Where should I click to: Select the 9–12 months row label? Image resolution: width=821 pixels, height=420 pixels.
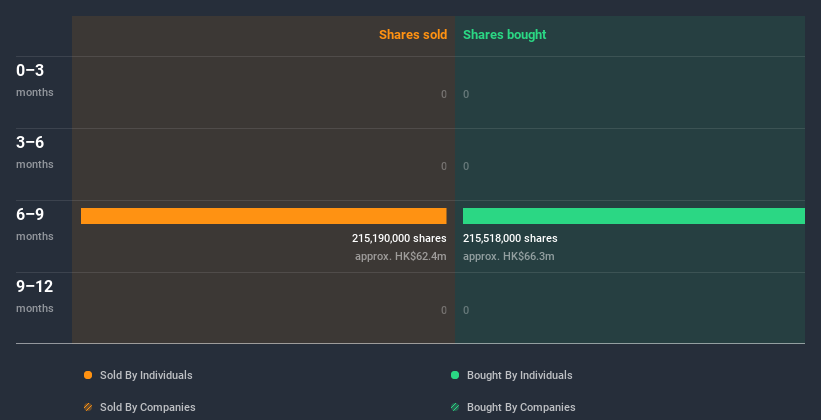(35, 296)
